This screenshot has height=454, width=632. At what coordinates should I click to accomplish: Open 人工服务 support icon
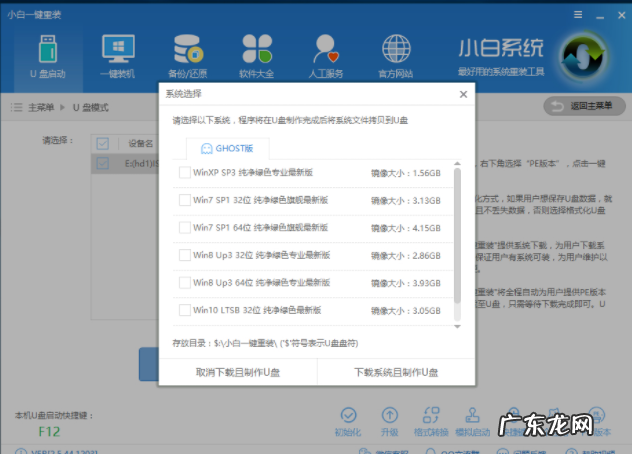(x=326, y=56)
